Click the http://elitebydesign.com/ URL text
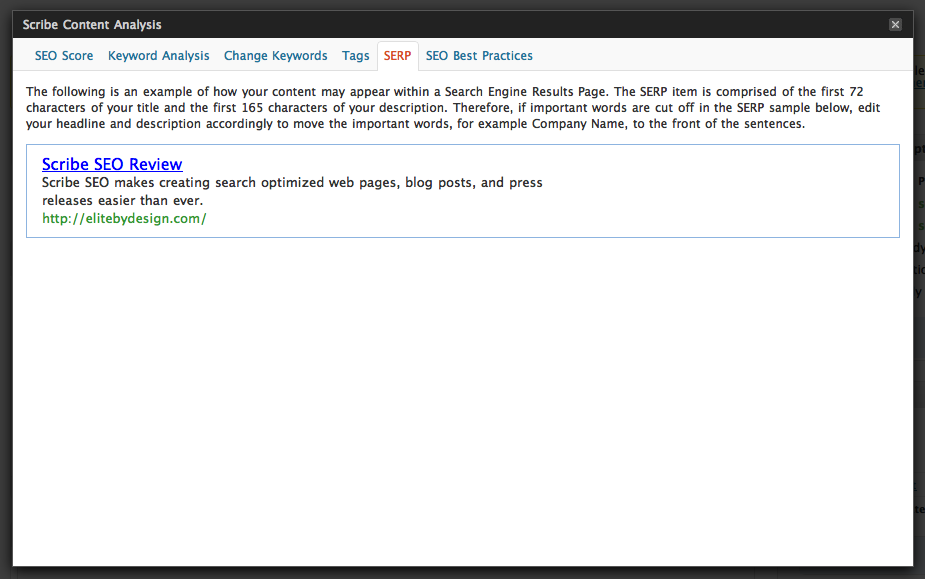This screenshot has height=579, width=925. [x=124, y=218]
